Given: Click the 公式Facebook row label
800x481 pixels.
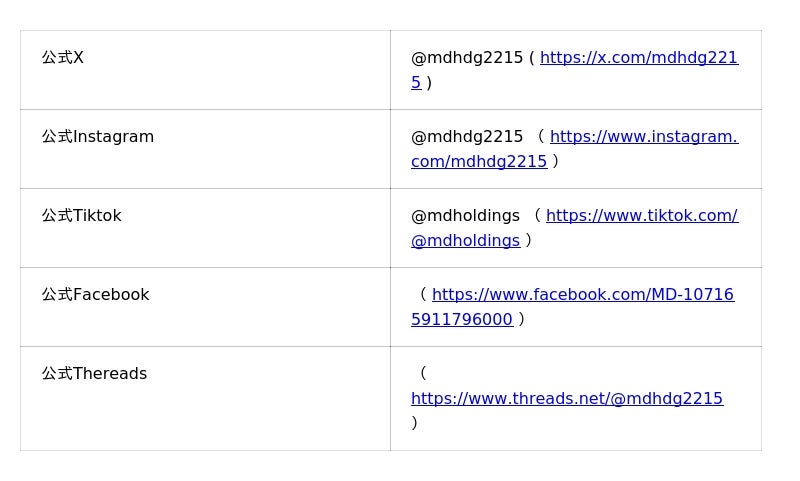Looking at the screenshot, I should [95, 295].
